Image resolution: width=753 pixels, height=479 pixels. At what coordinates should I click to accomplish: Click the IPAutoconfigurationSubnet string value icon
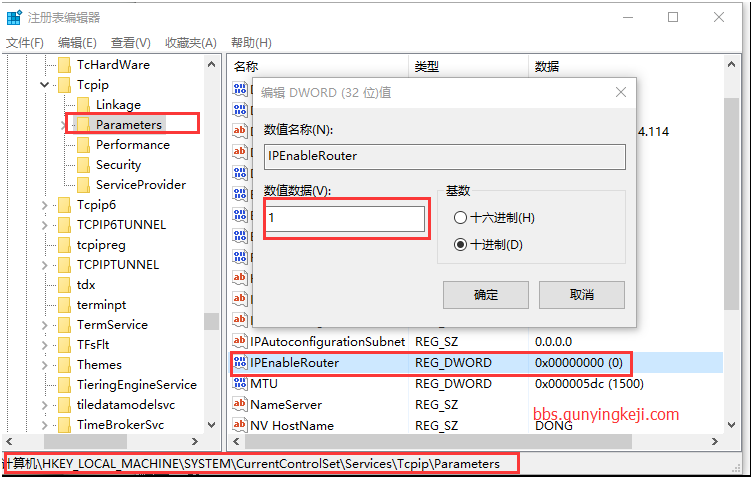(x=240, y=341)
